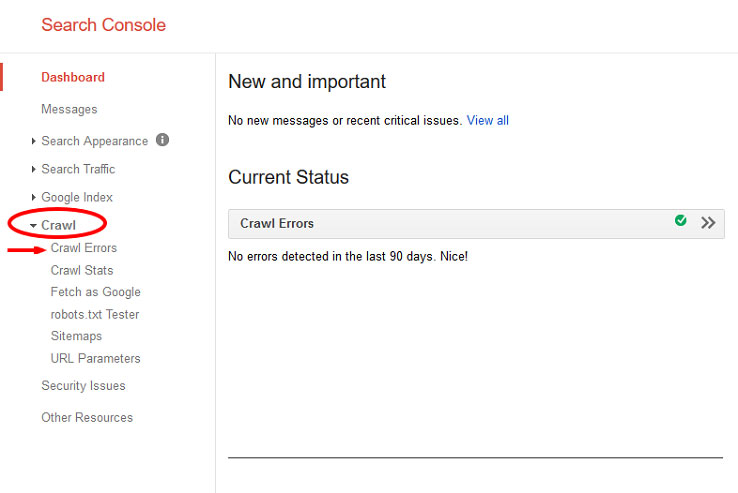738x493 pixels.
Task: Click the green checkmark status icon
Action: [x=680, y=220]
